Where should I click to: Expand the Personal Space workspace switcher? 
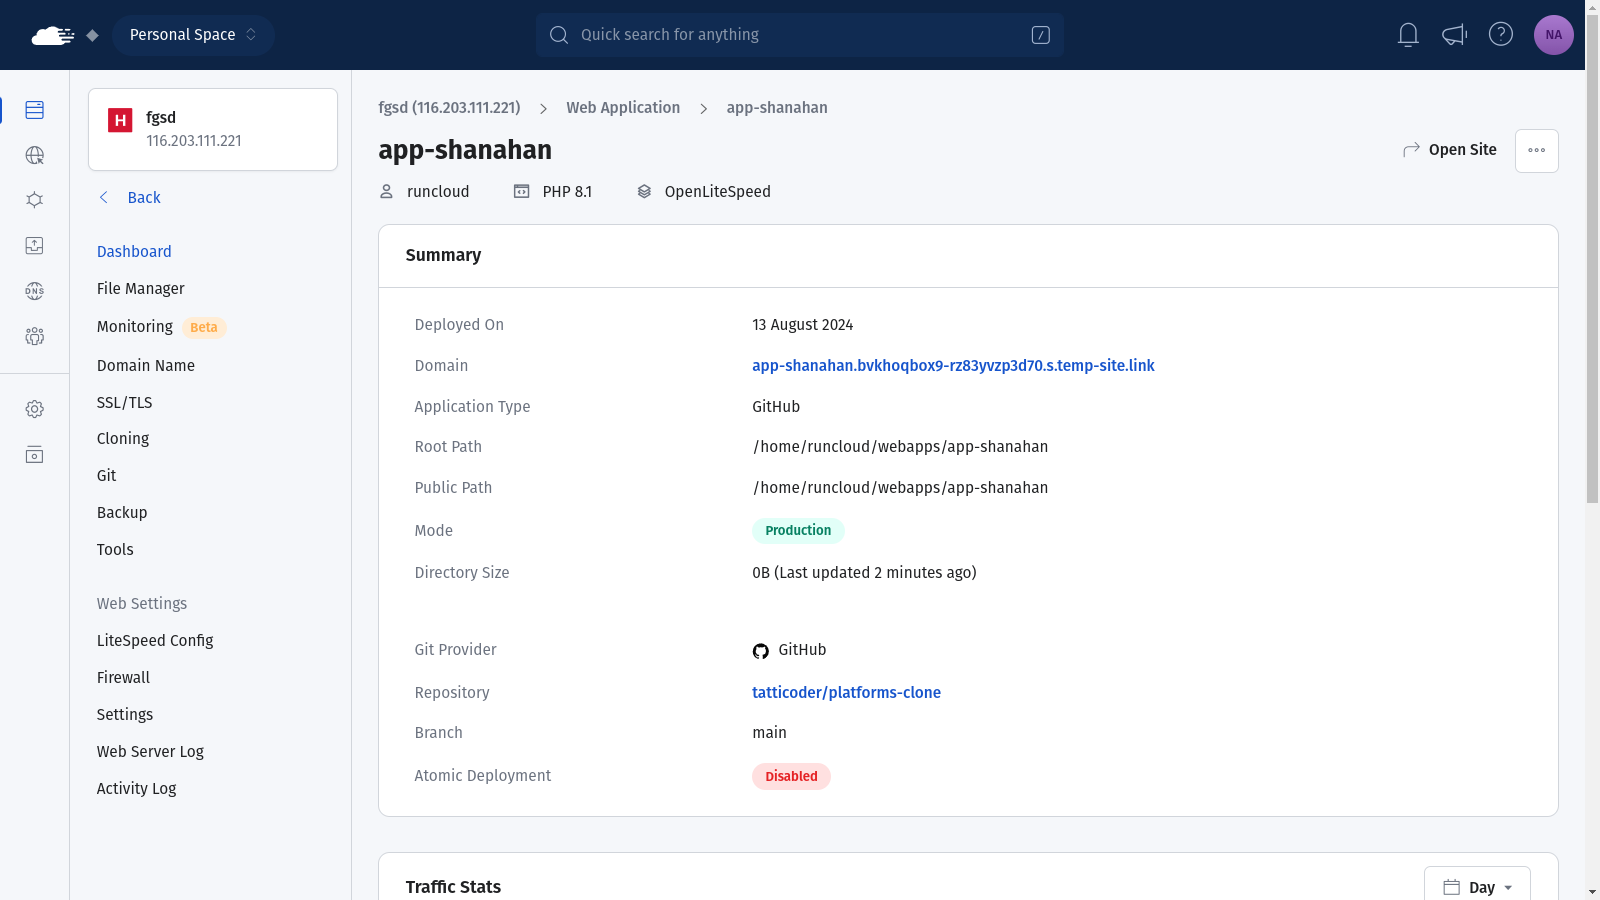pyautogui.click(x=193, y=35)
